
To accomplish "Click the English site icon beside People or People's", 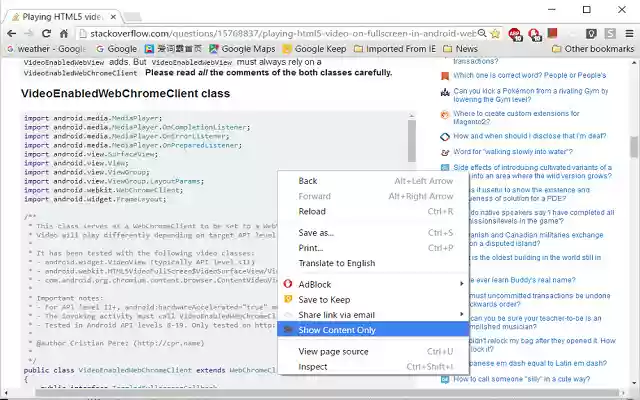I will [445, 76].
